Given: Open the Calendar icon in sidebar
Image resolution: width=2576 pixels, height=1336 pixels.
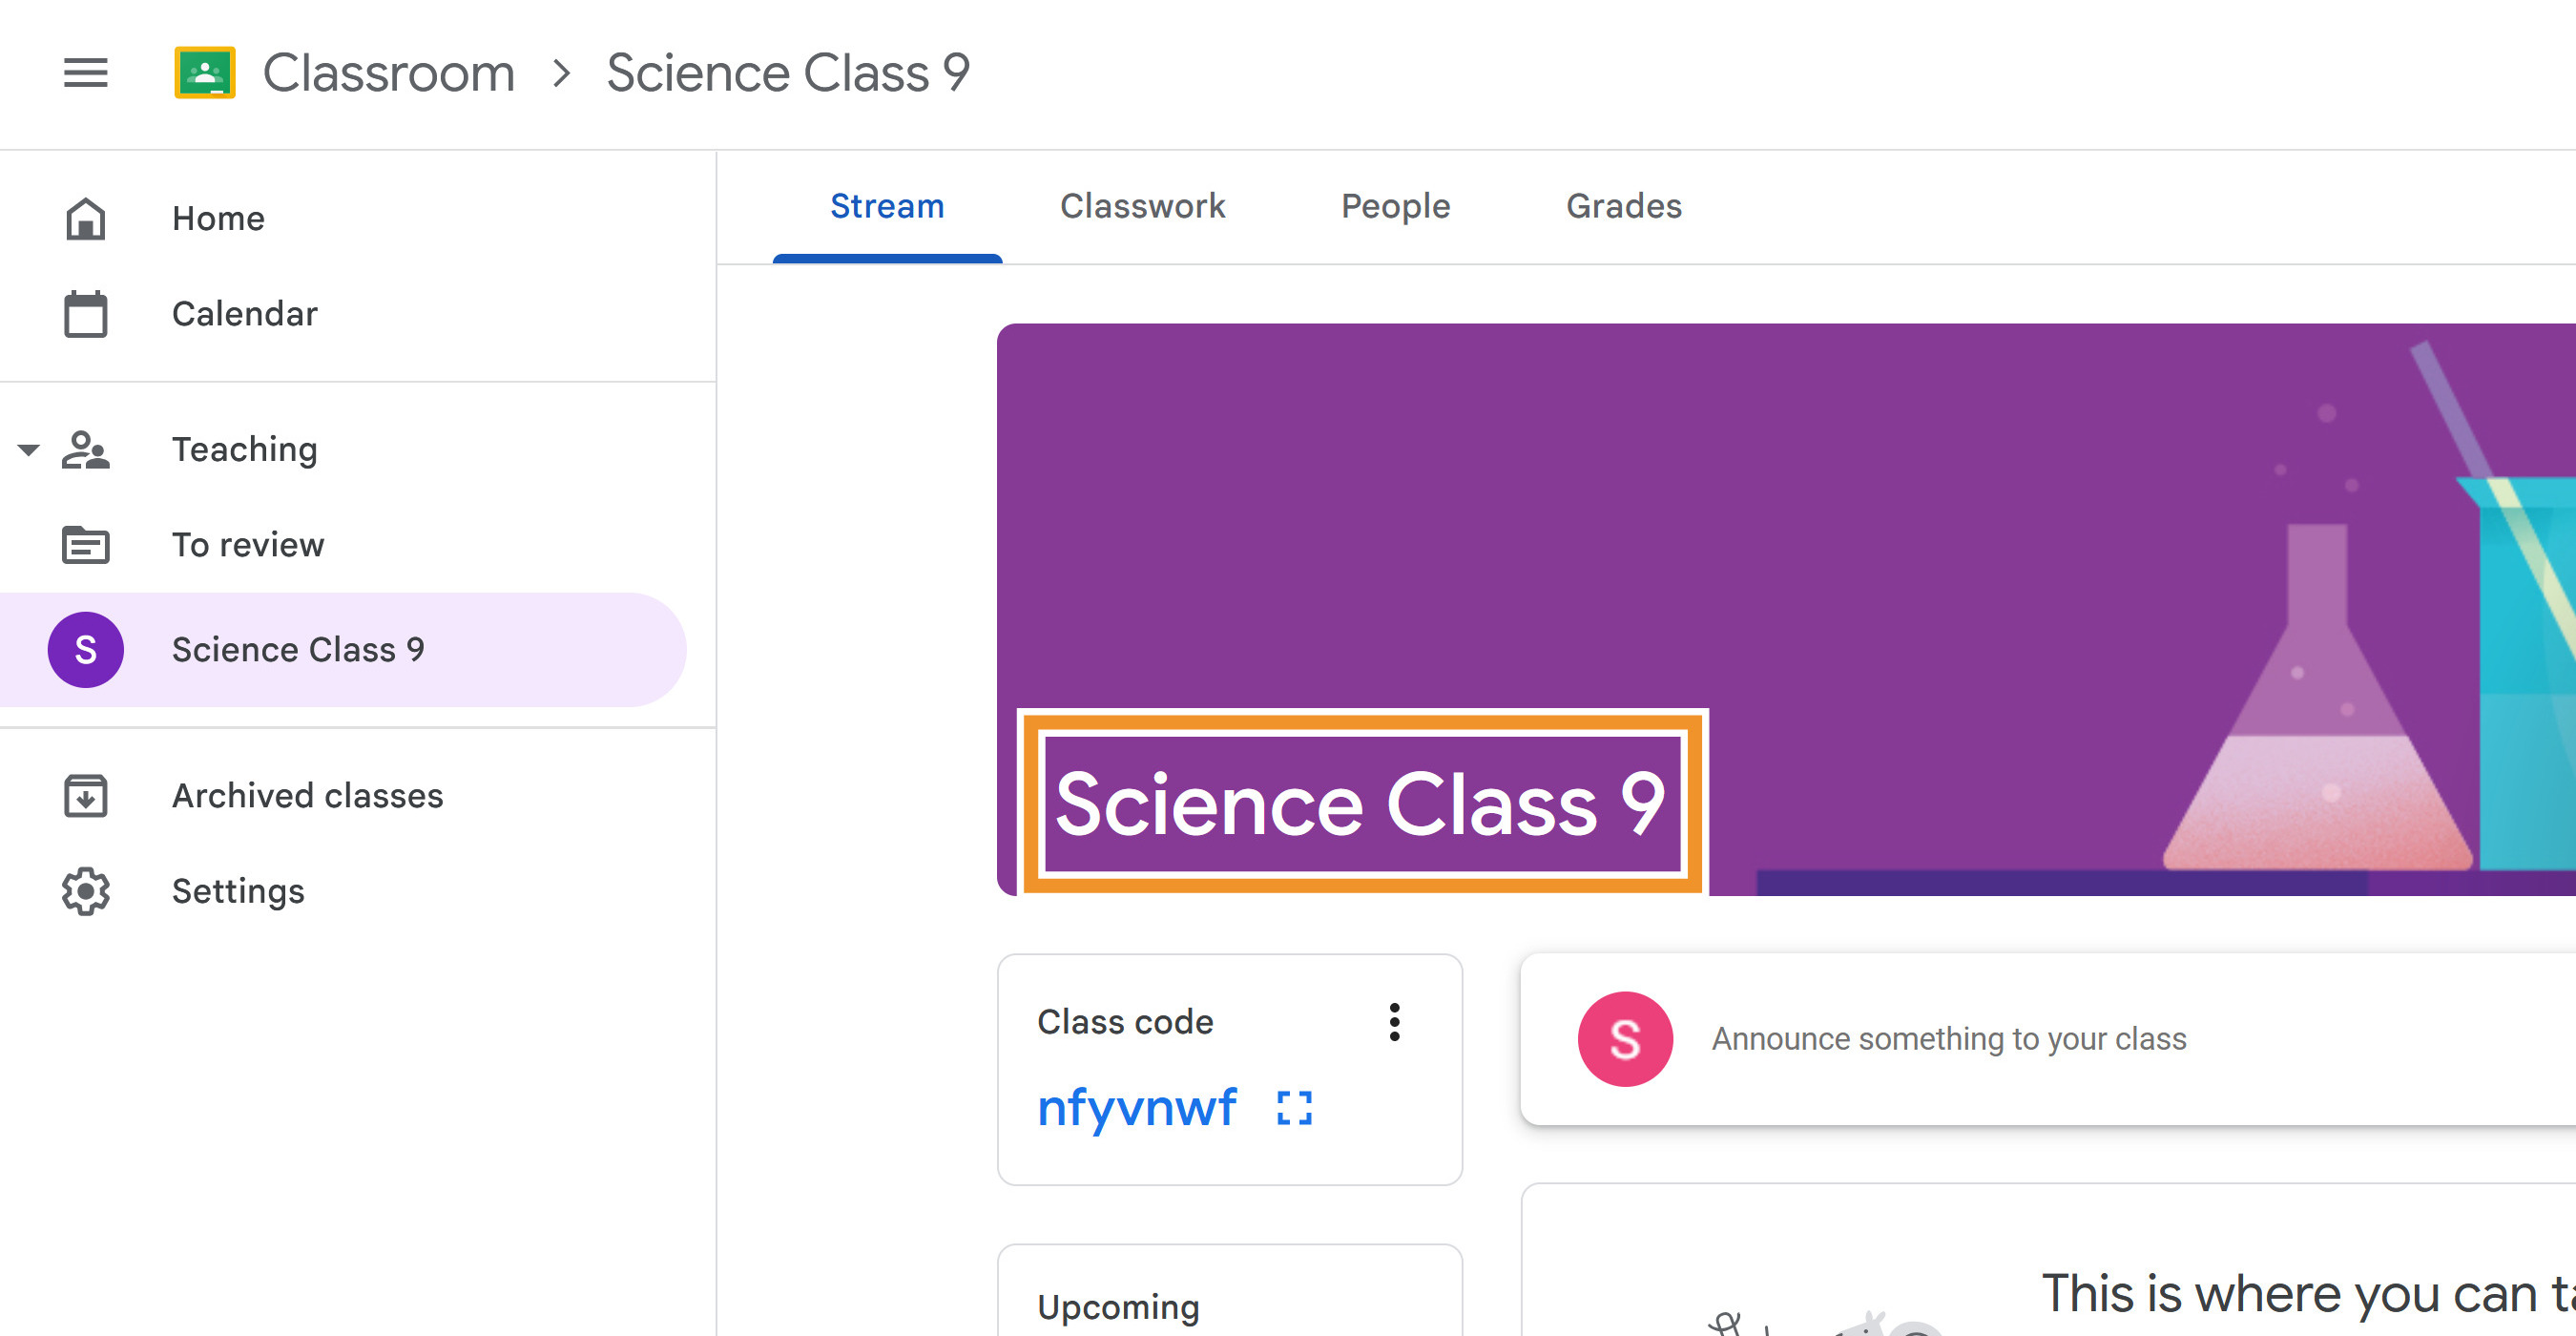Looking at the screenshot, I should click(x=85, y=314).
